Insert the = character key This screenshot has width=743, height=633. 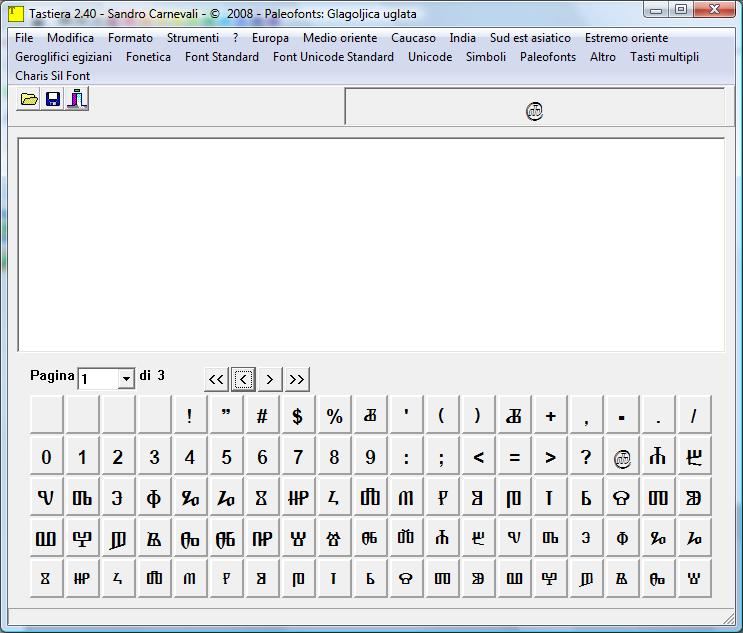(x=514, y=456)
